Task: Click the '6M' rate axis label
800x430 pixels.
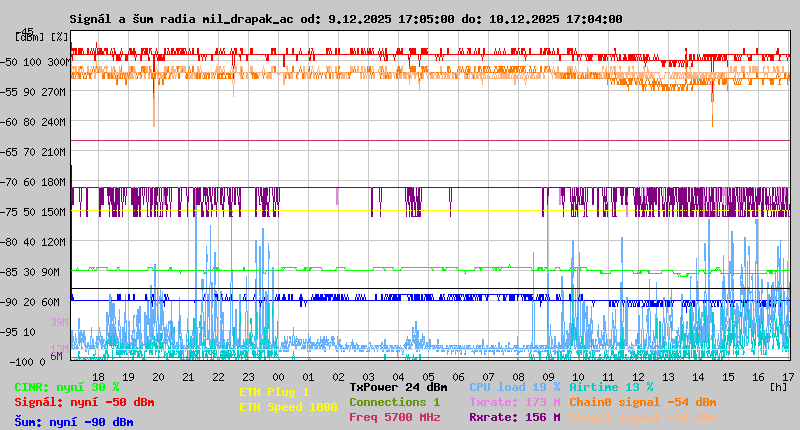Action: (56, 356)
